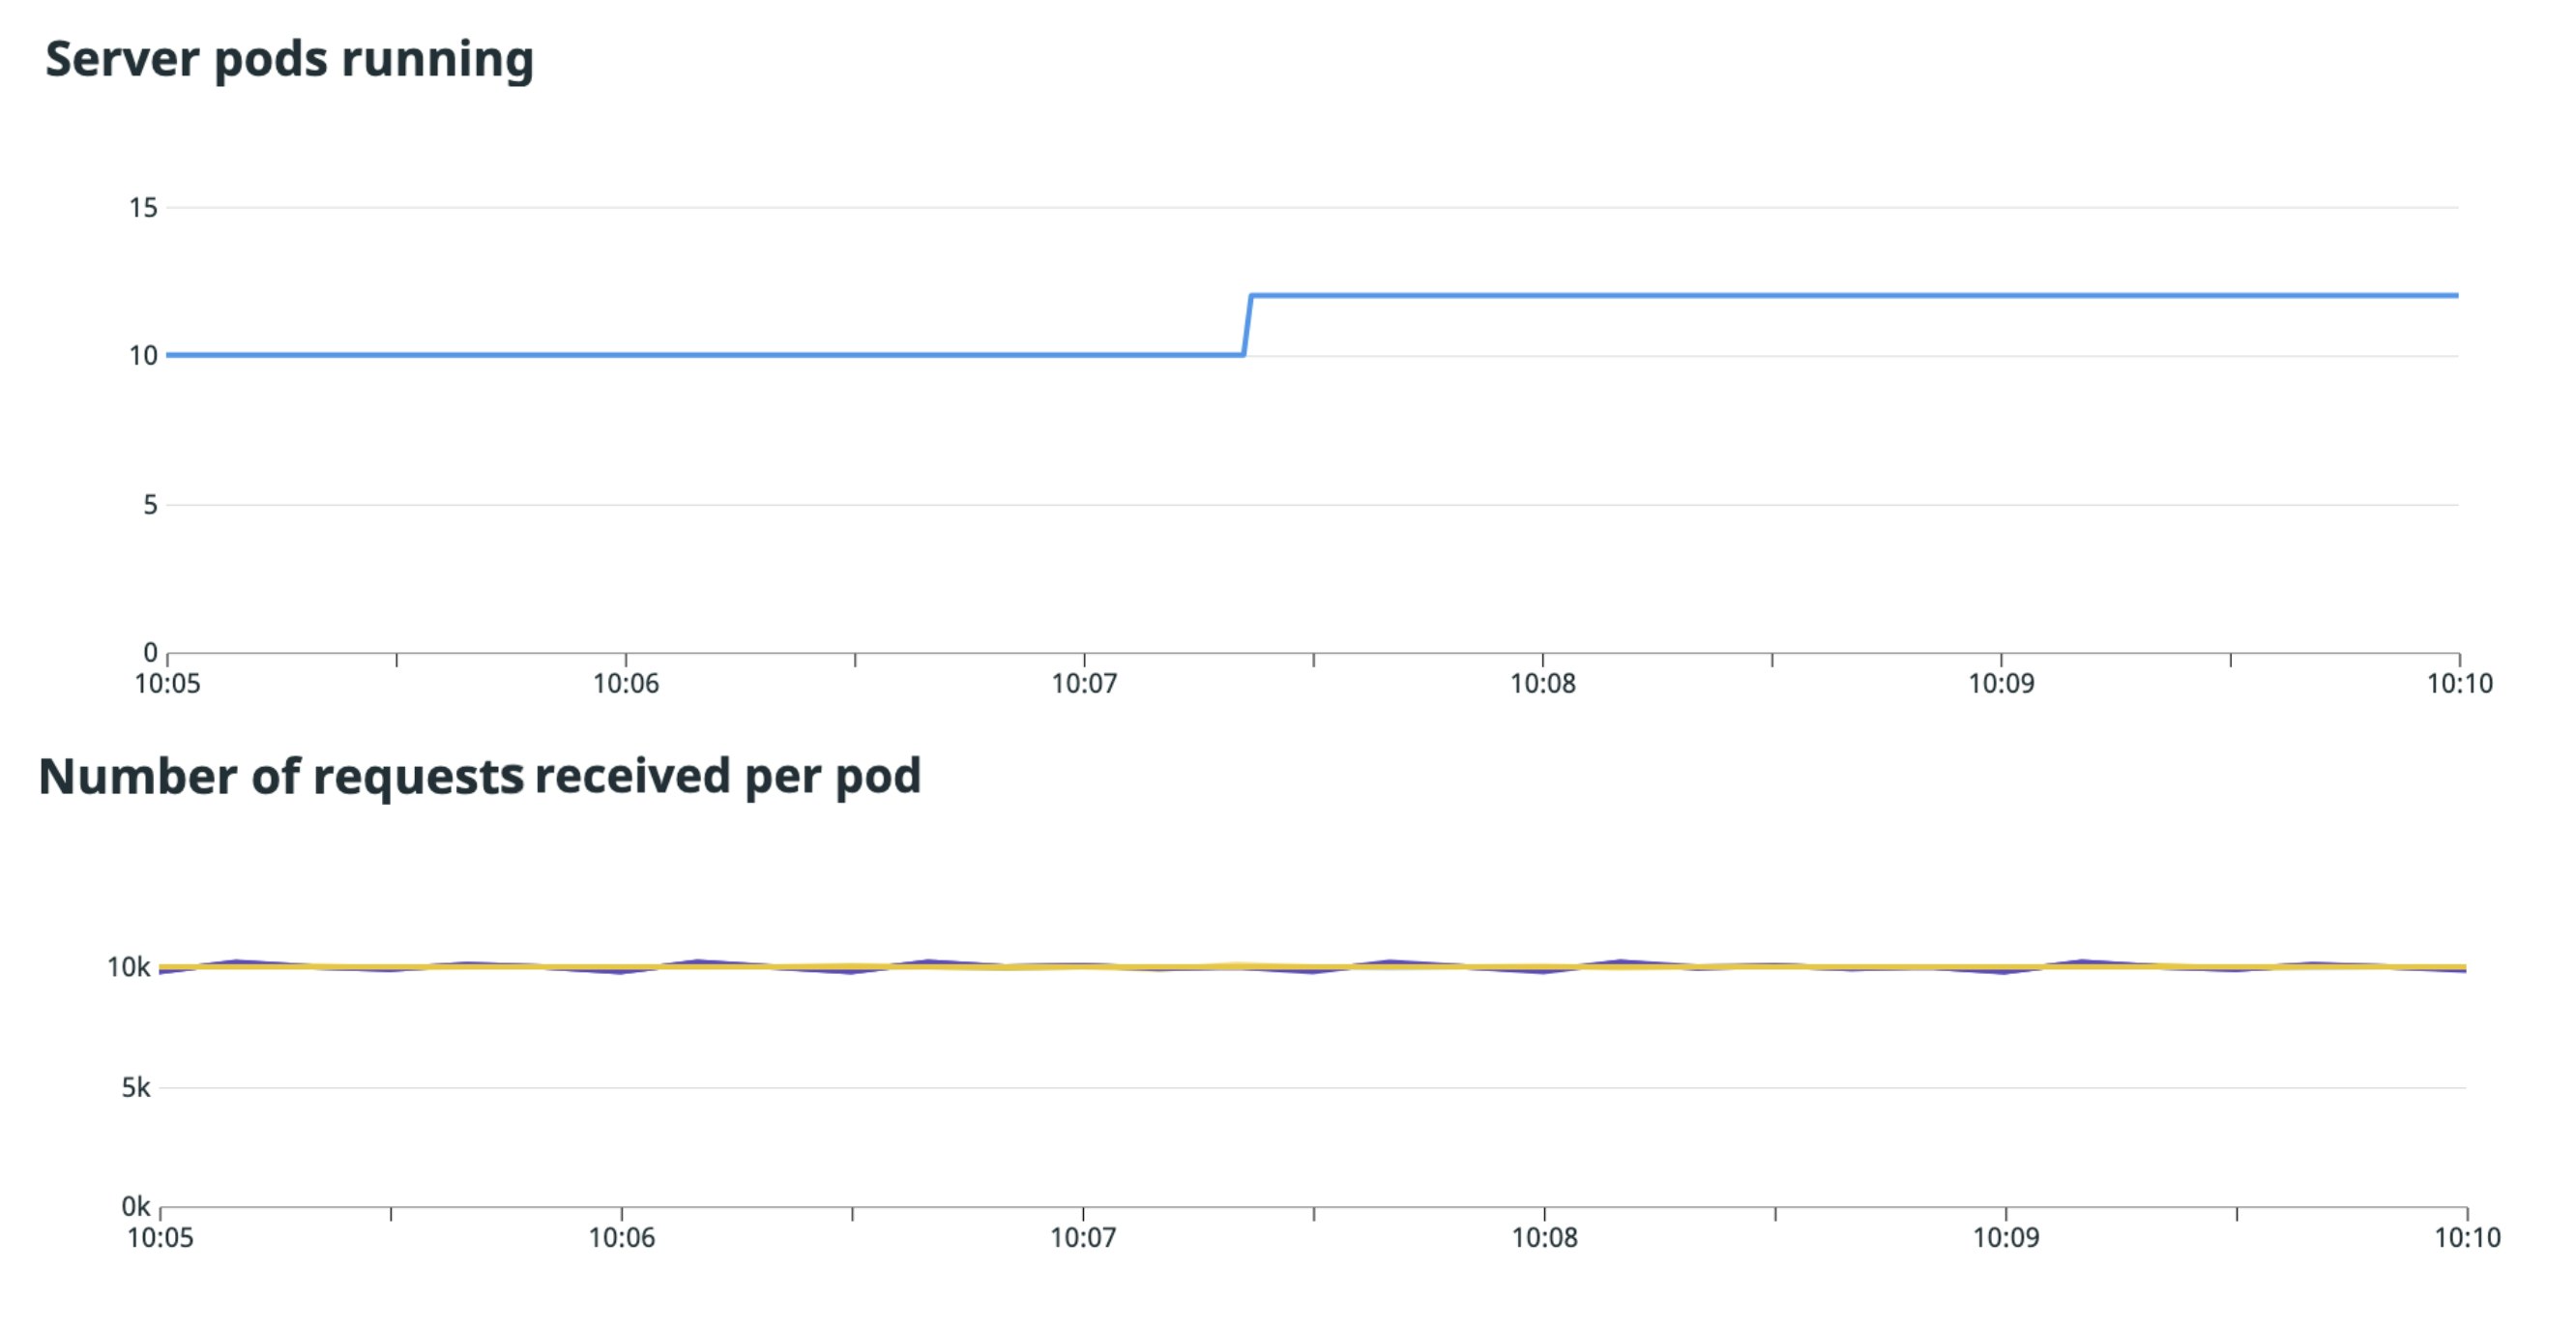Select the 10:06 time label under the requests chart
This screenshot has width=2576, height=1329.
click(x=621, y=1238)
